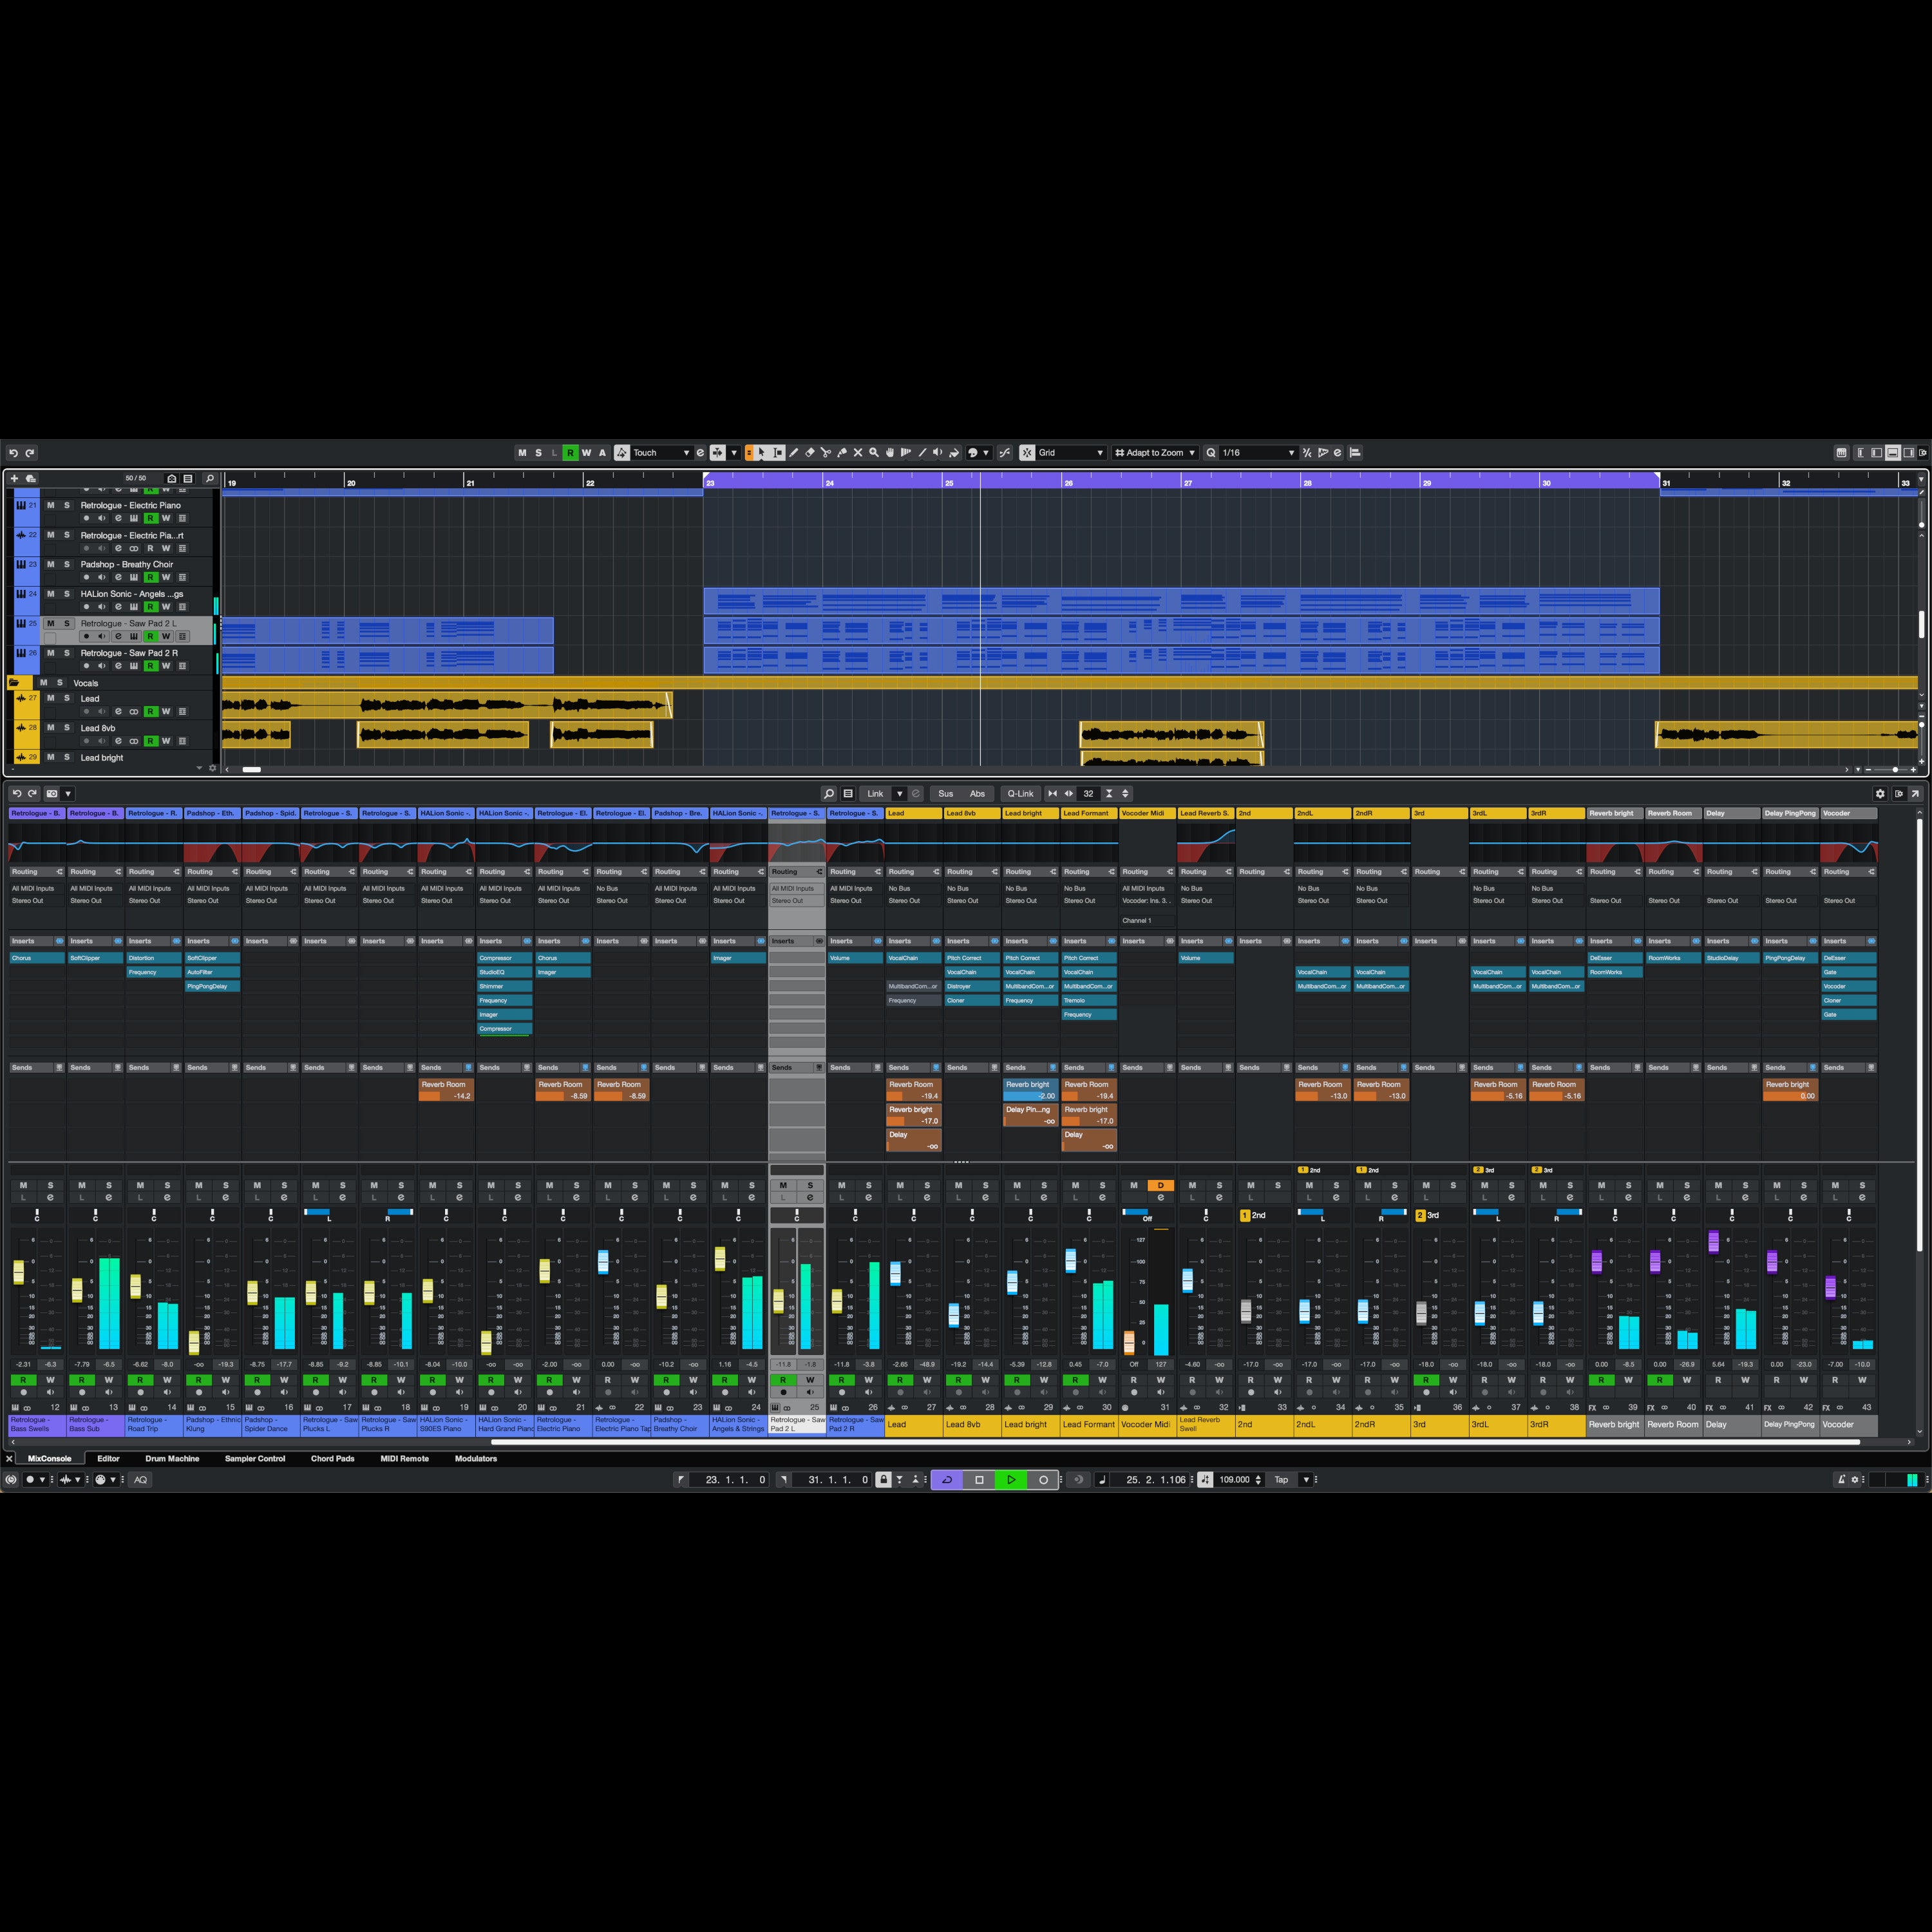Redo using the project toolbar arrow
Viewport: 1932px width, 1932px height.
coord(30,453)
